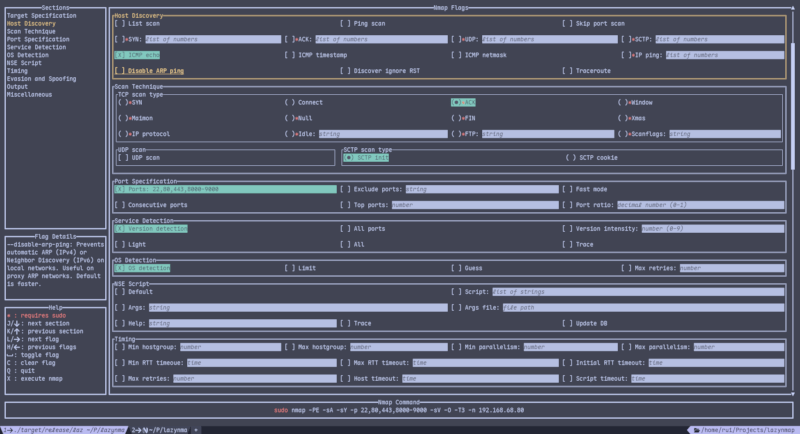The height and width of the screenshot is (434, 800).
Task: Select Evasion and Spoofing in the Sections list
Action: 41,79
